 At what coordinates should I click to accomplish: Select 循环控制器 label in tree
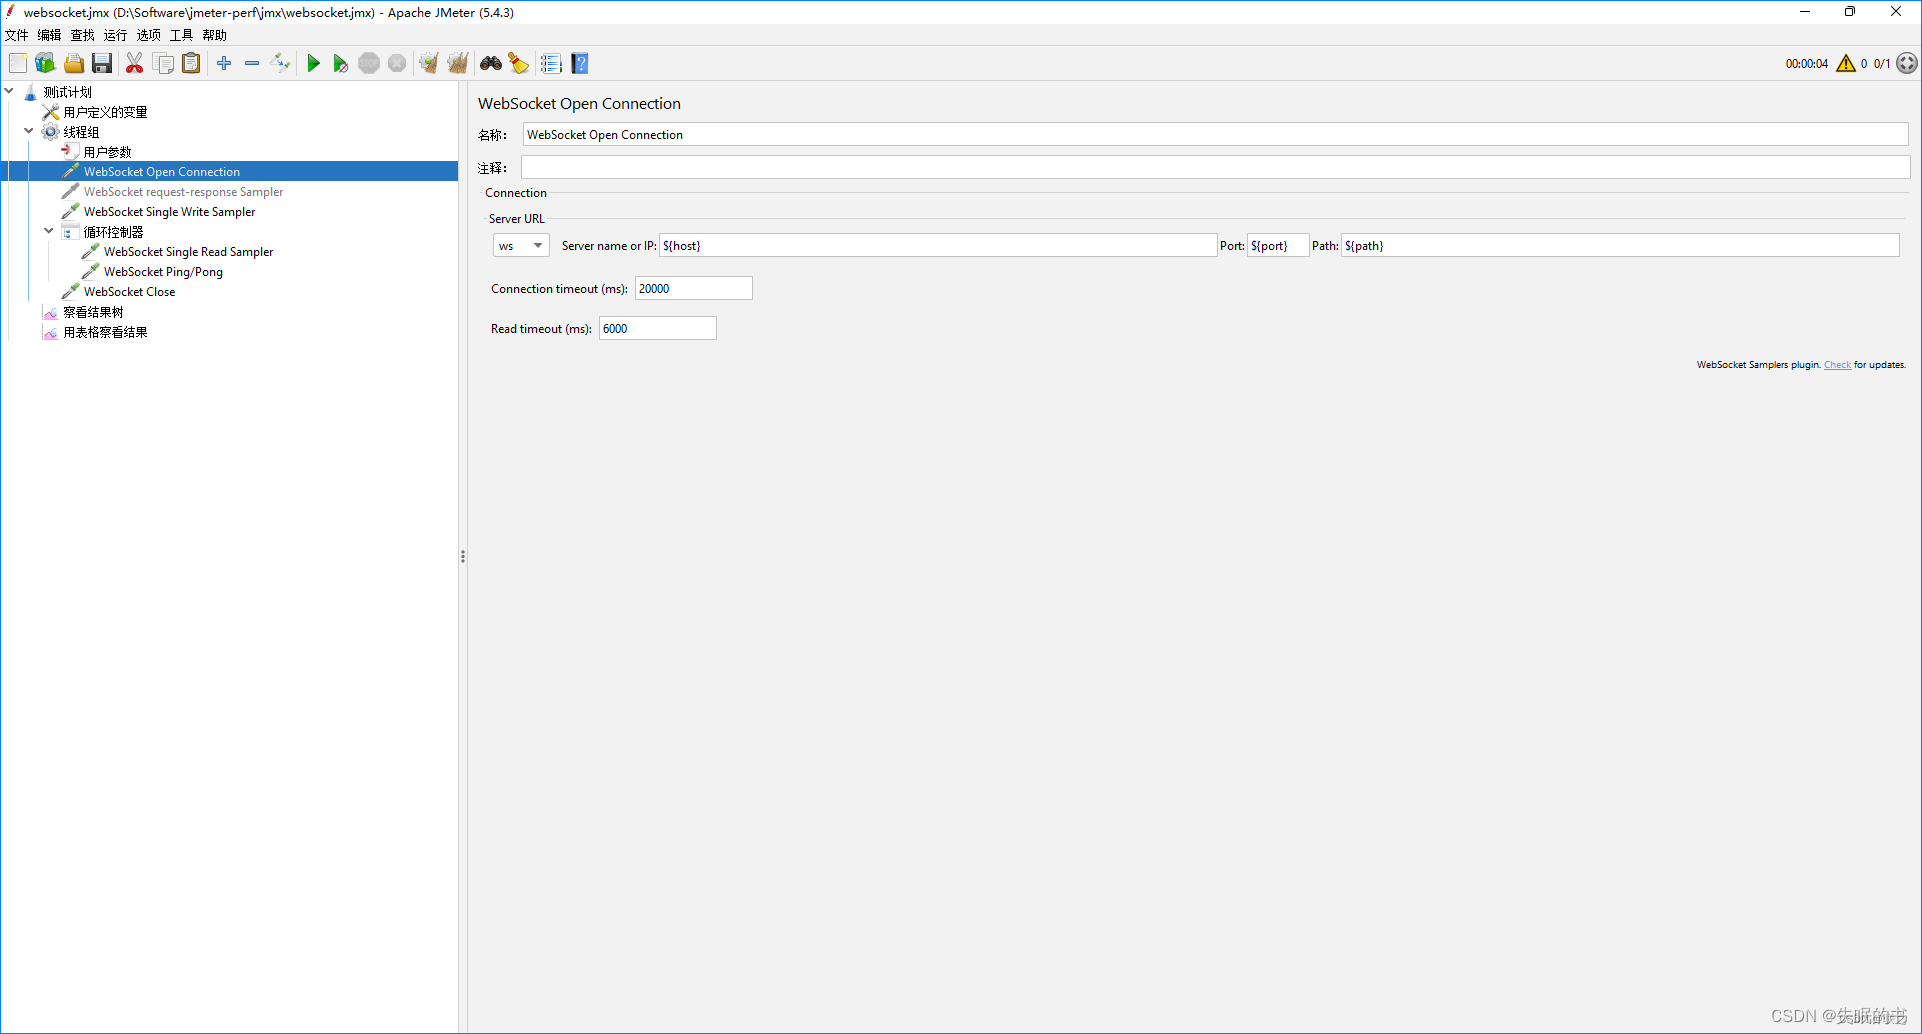(113, 232)
